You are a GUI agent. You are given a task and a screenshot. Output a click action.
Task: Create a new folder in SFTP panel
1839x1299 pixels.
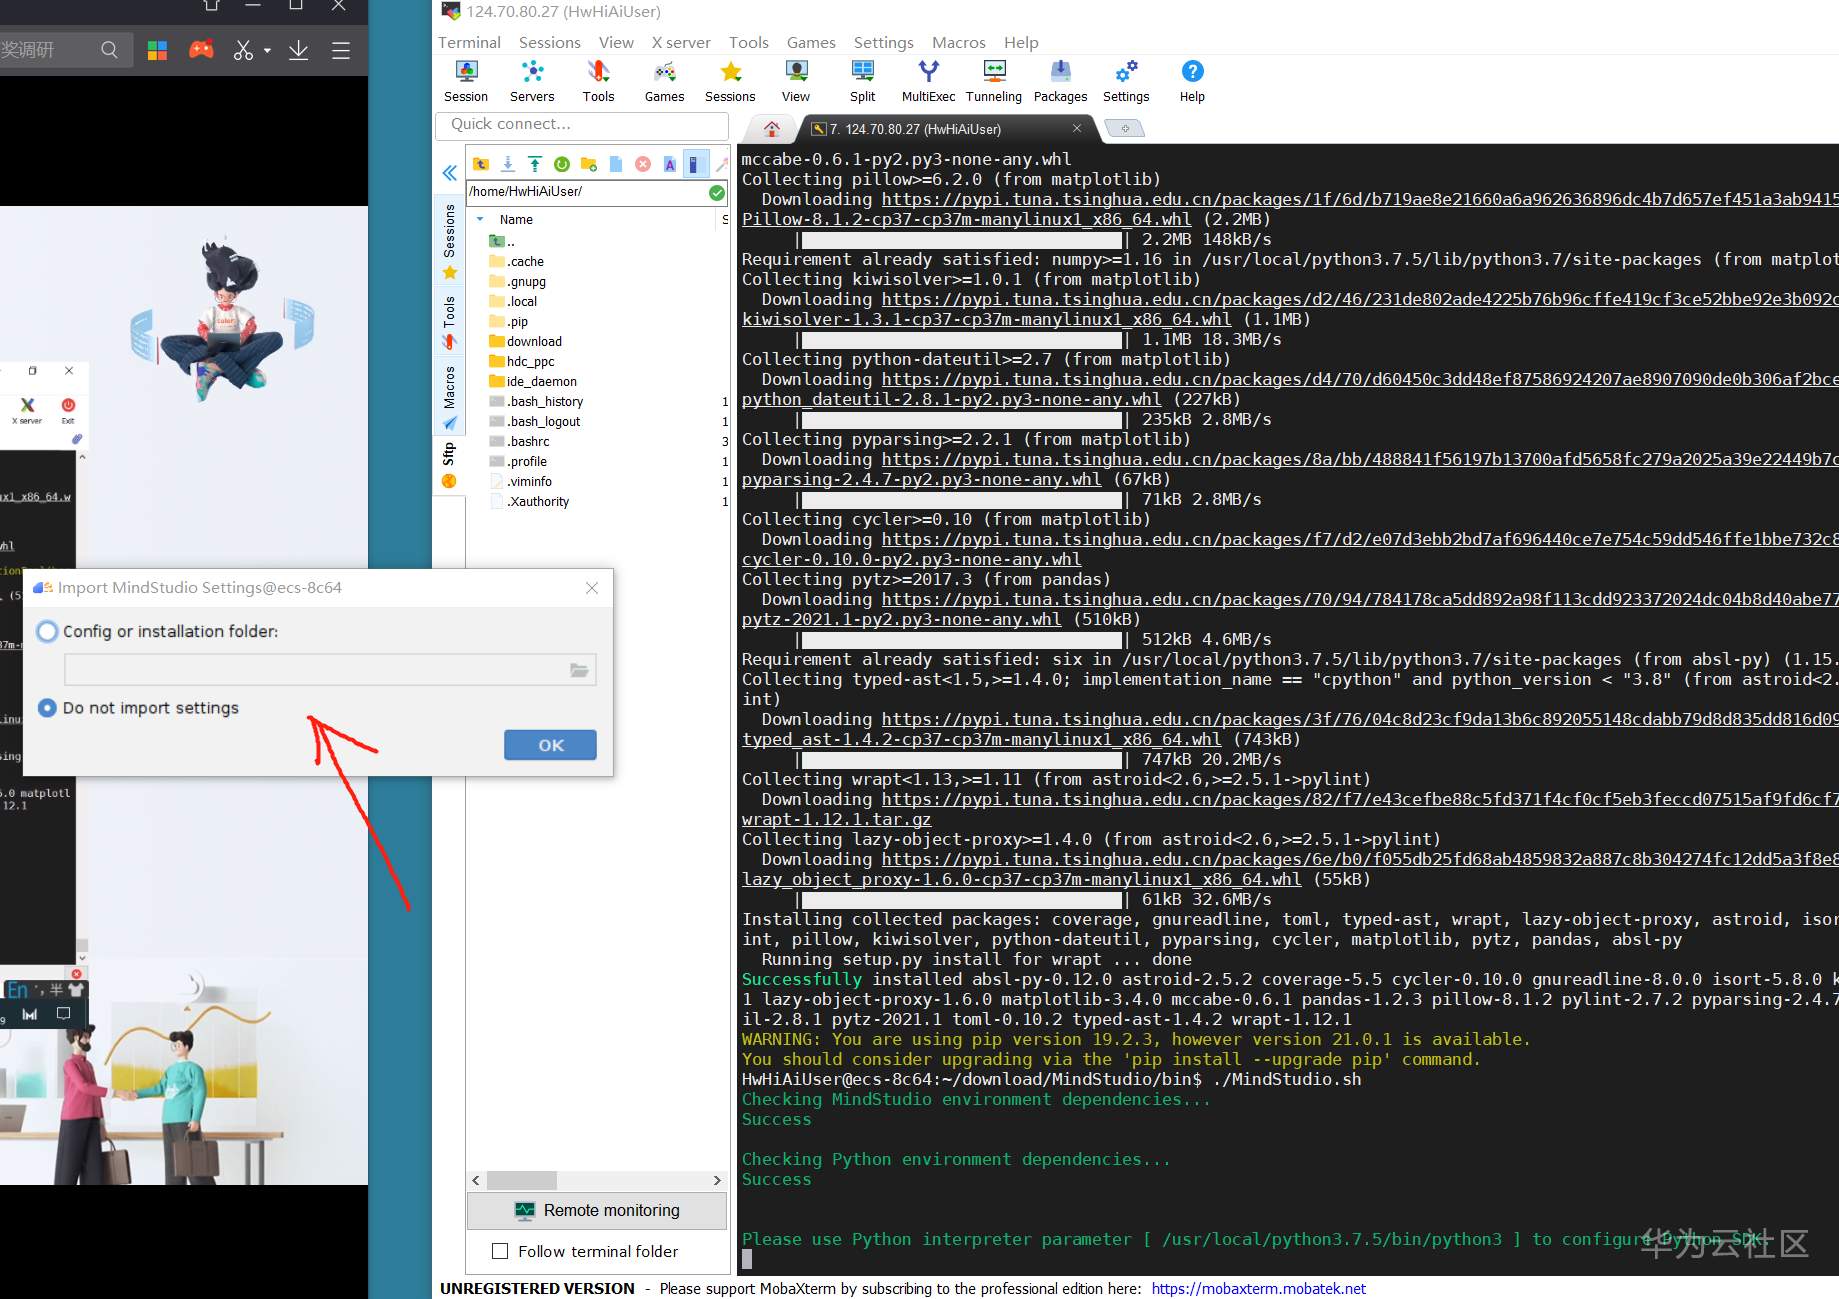(589, 164)
